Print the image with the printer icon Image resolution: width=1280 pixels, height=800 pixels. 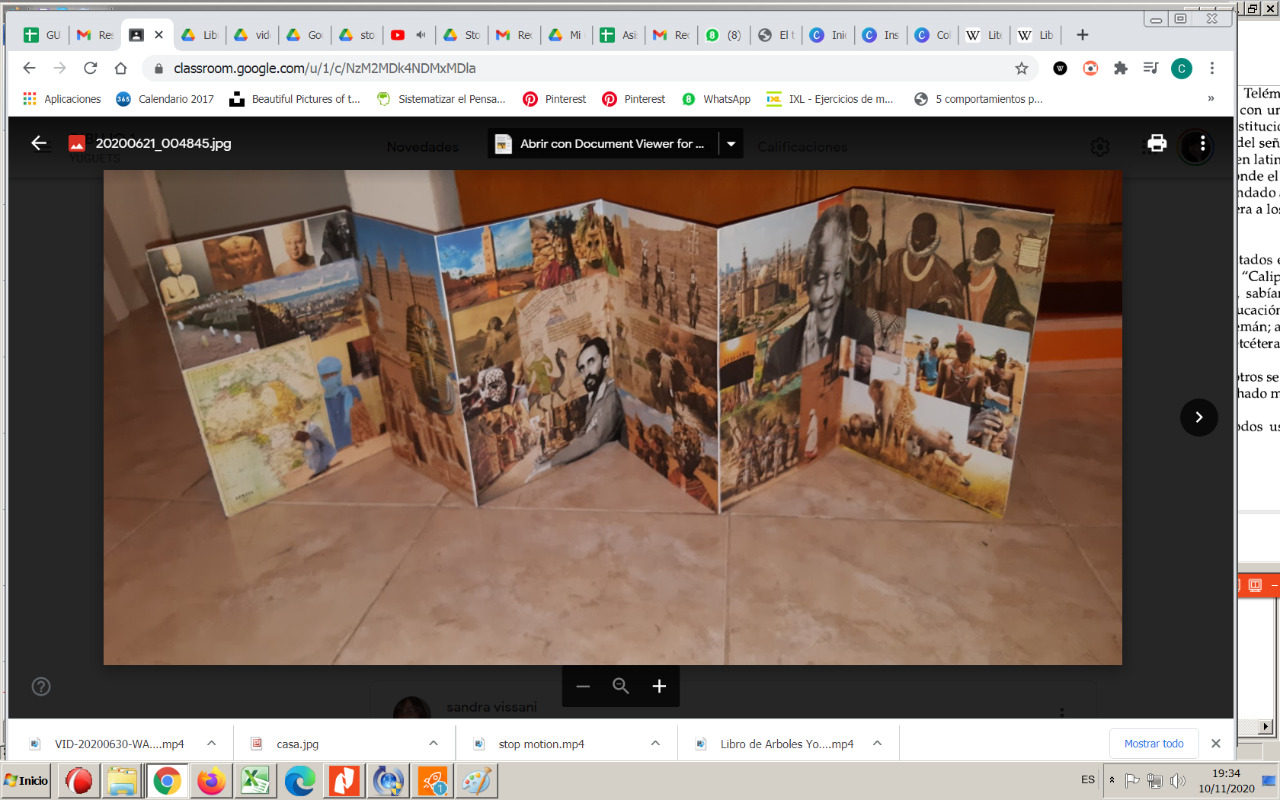pos(1157,143)
